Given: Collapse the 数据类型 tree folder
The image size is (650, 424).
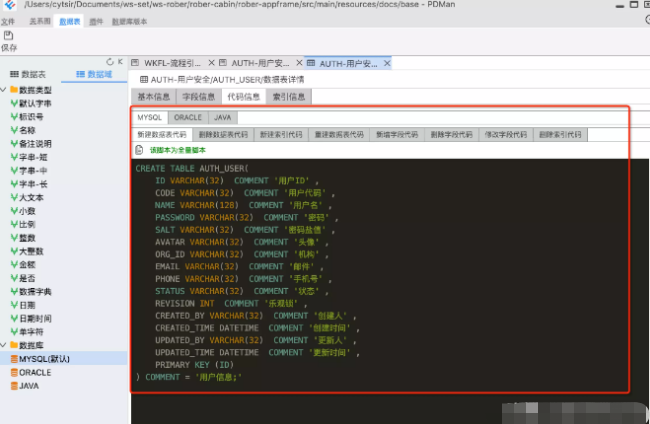Looking at the screenshot, I should tap(5, 90).
